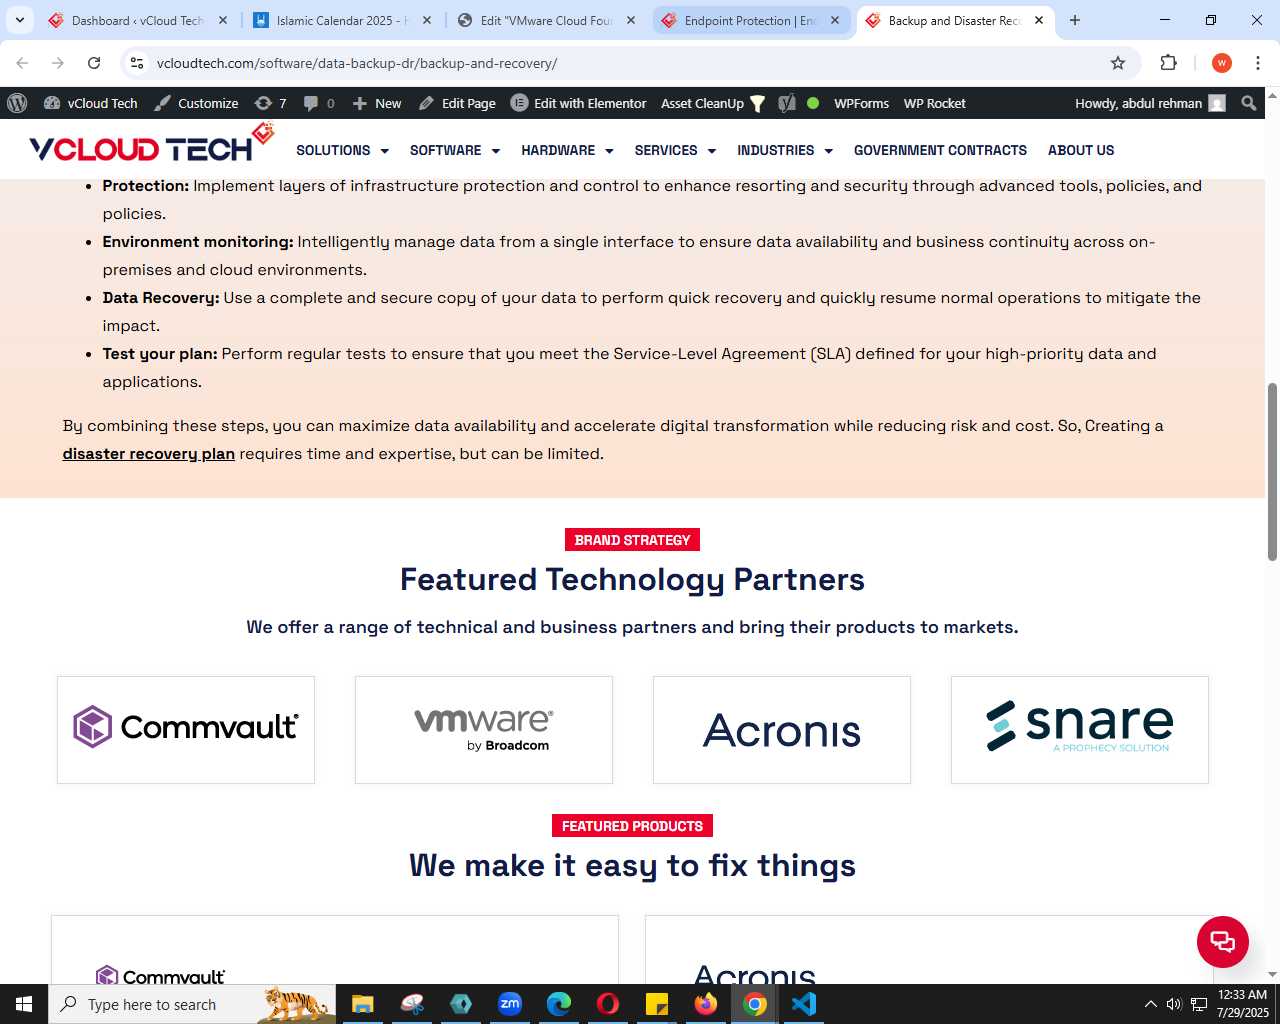Click the VMware by Broadcom partner card

484,730
